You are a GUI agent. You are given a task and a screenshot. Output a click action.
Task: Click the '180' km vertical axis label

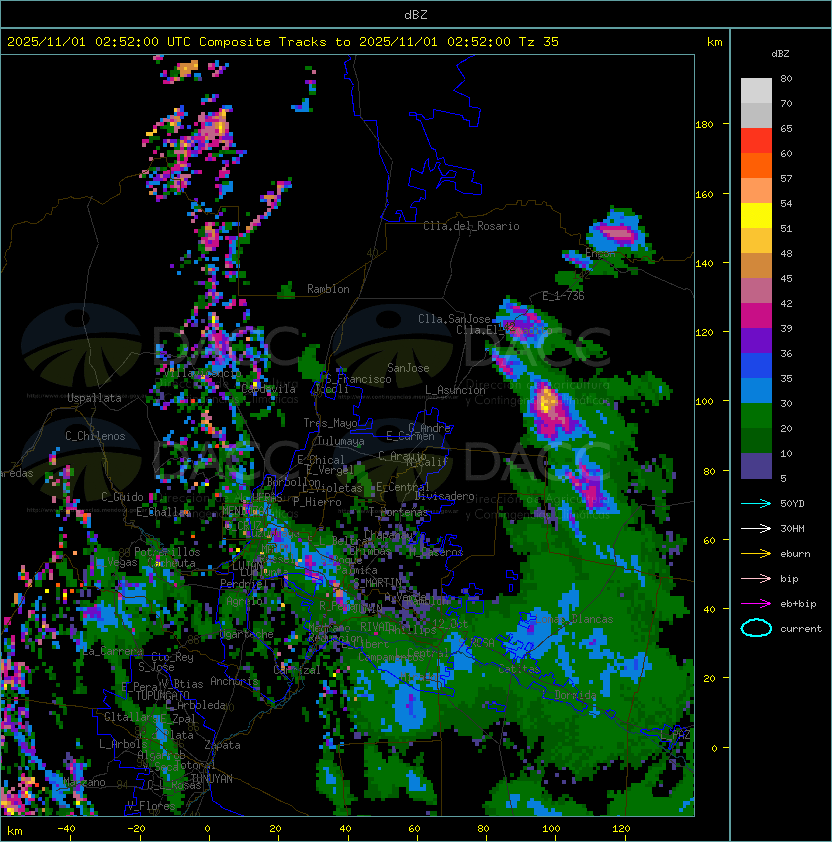tap(704, 125)
